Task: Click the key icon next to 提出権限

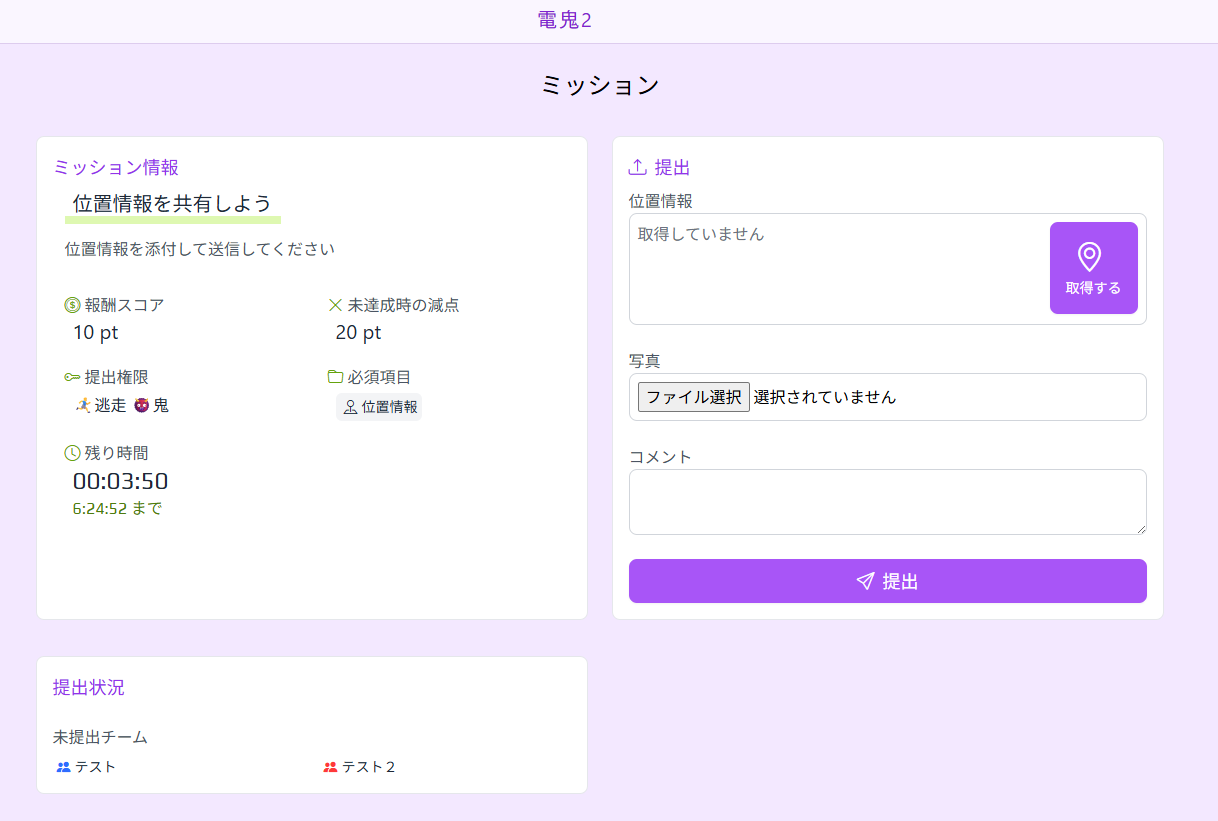Action: 72,377
